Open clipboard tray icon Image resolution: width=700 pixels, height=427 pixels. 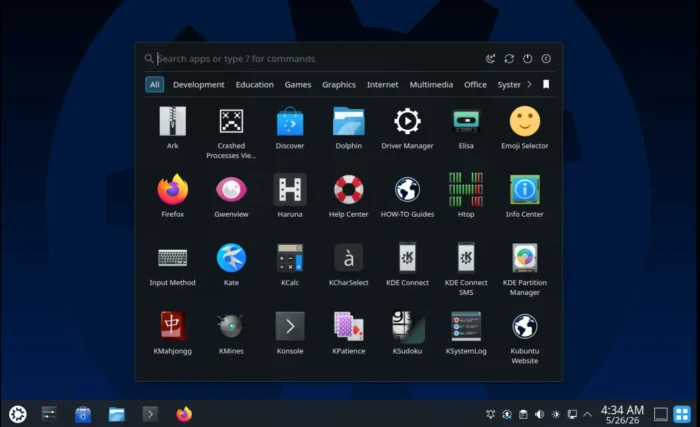523,414
